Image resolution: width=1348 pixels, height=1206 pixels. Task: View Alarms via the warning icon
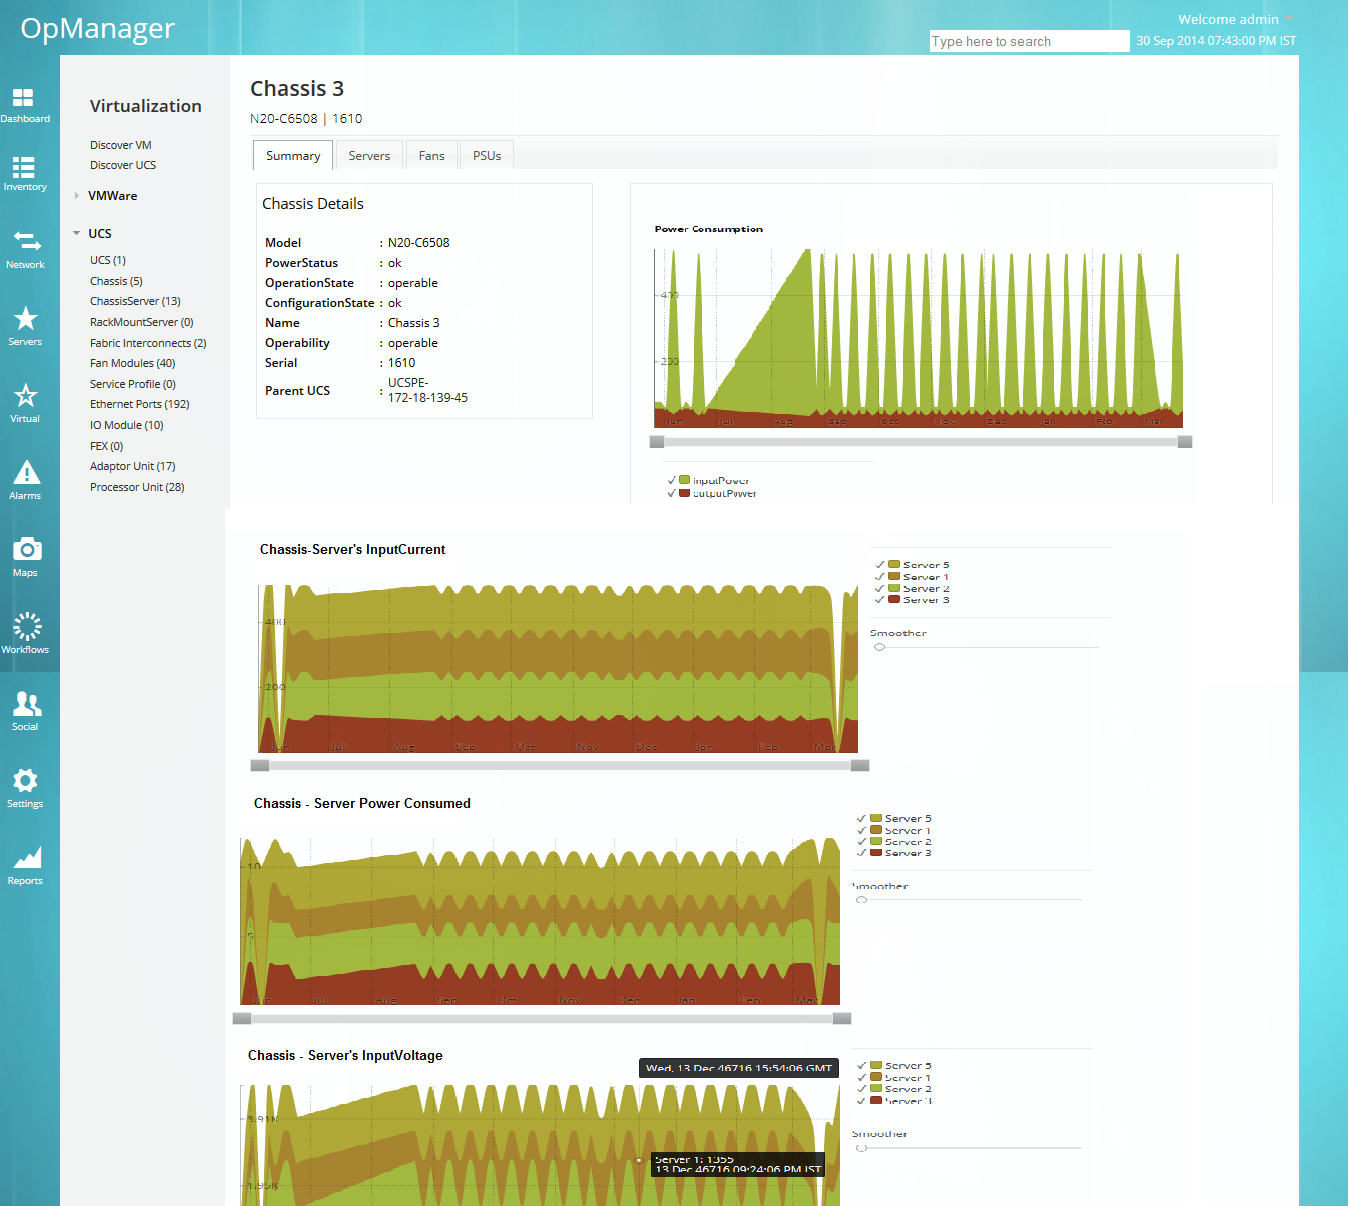(x=26, y=472)
